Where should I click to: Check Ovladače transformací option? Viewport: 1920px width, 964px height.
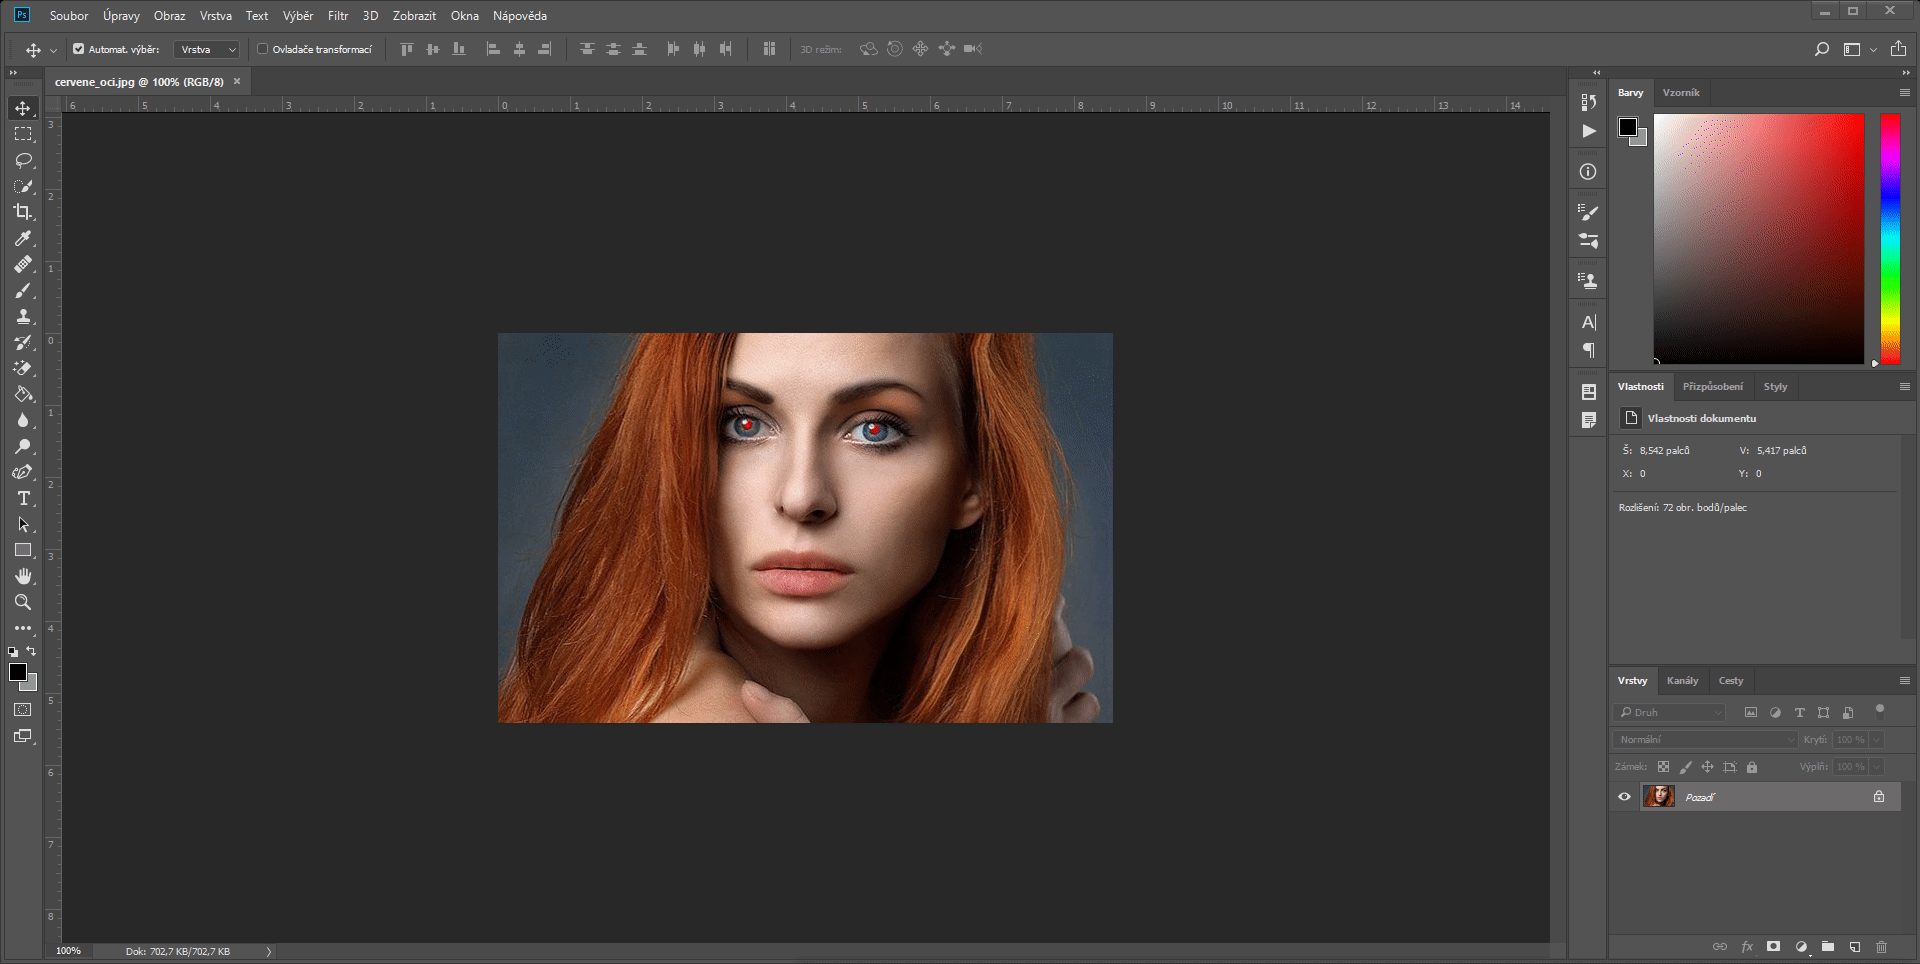tap(261, 48)
